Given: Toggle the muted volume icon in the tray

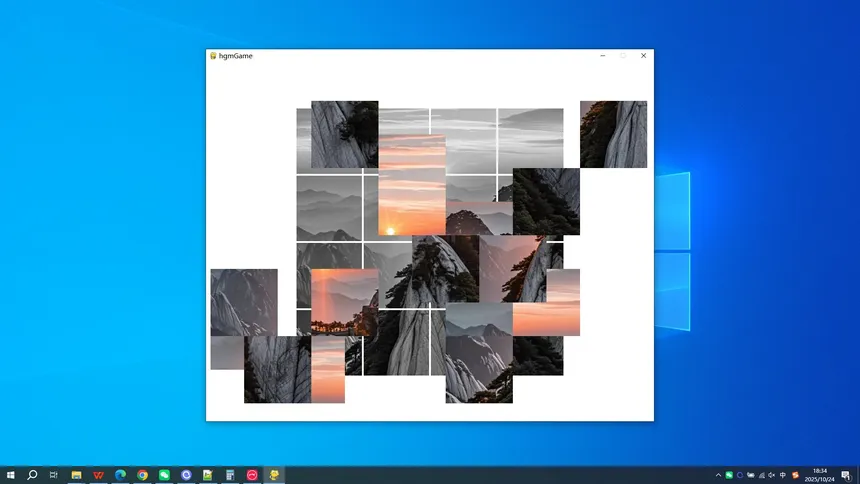Looking at the screenshot, I should click(772, 475).
